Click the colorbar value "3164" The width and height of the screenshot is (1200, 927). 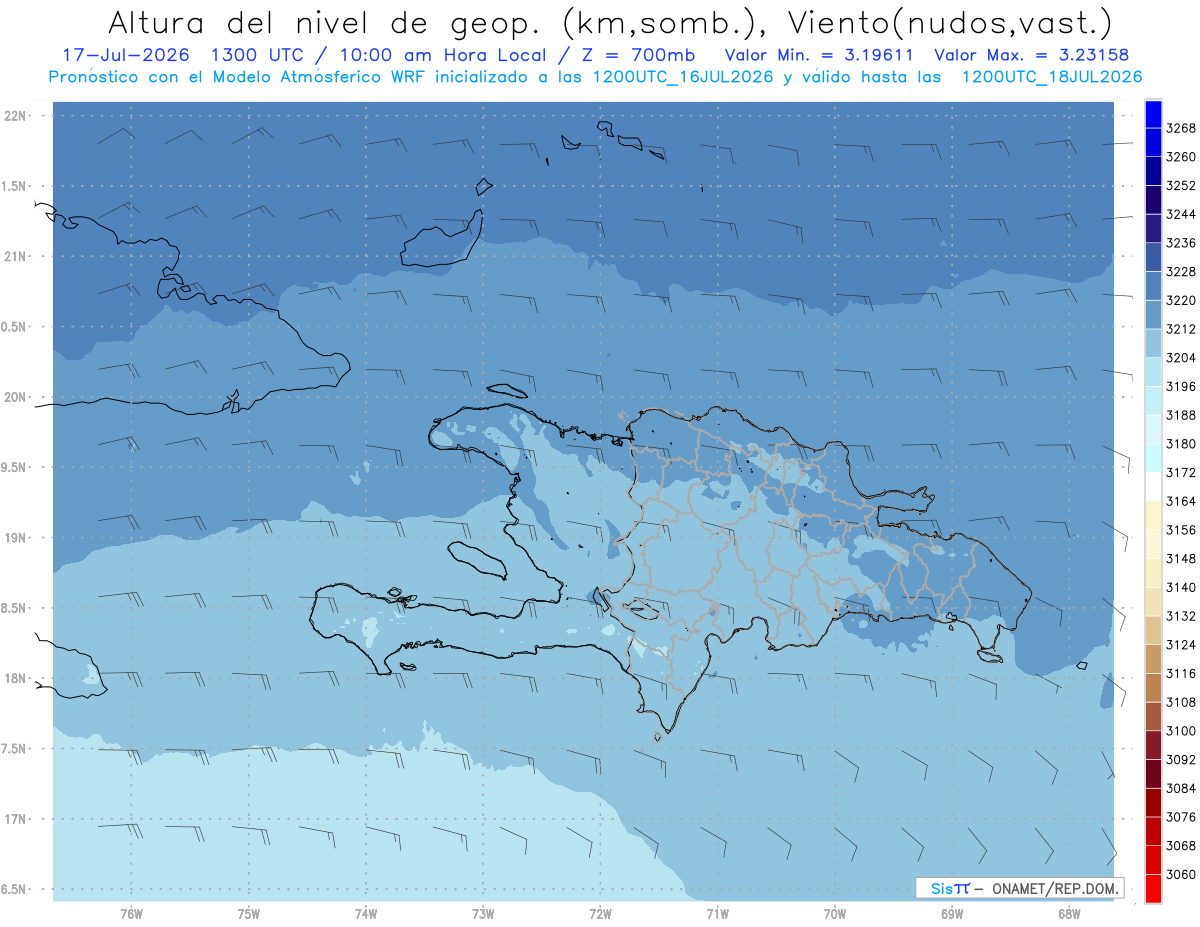(x=1181, y=501)
